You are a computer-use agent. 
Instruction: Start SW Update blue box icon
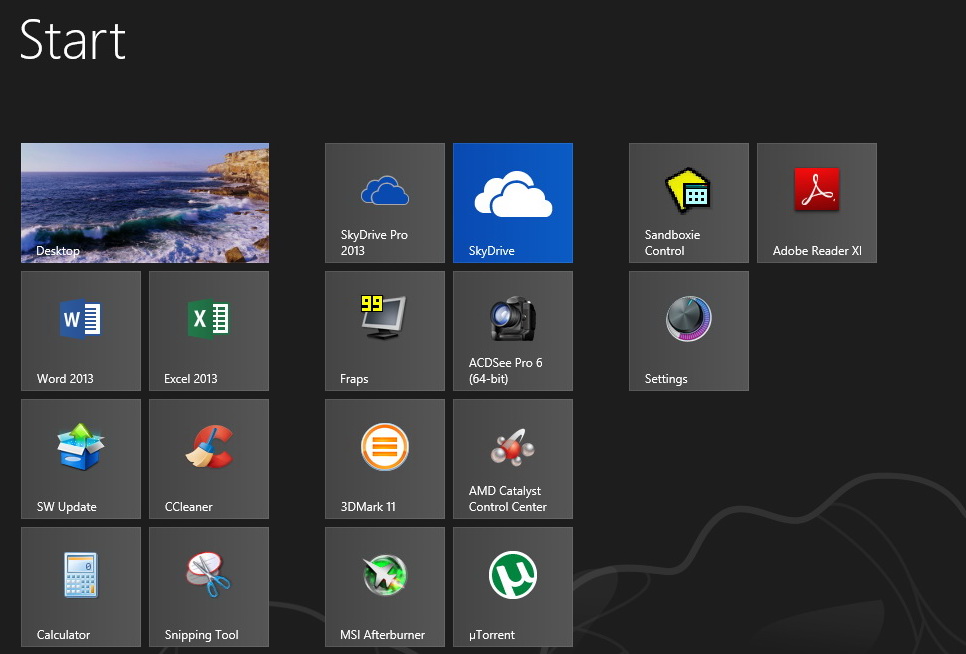coord(81,446)
